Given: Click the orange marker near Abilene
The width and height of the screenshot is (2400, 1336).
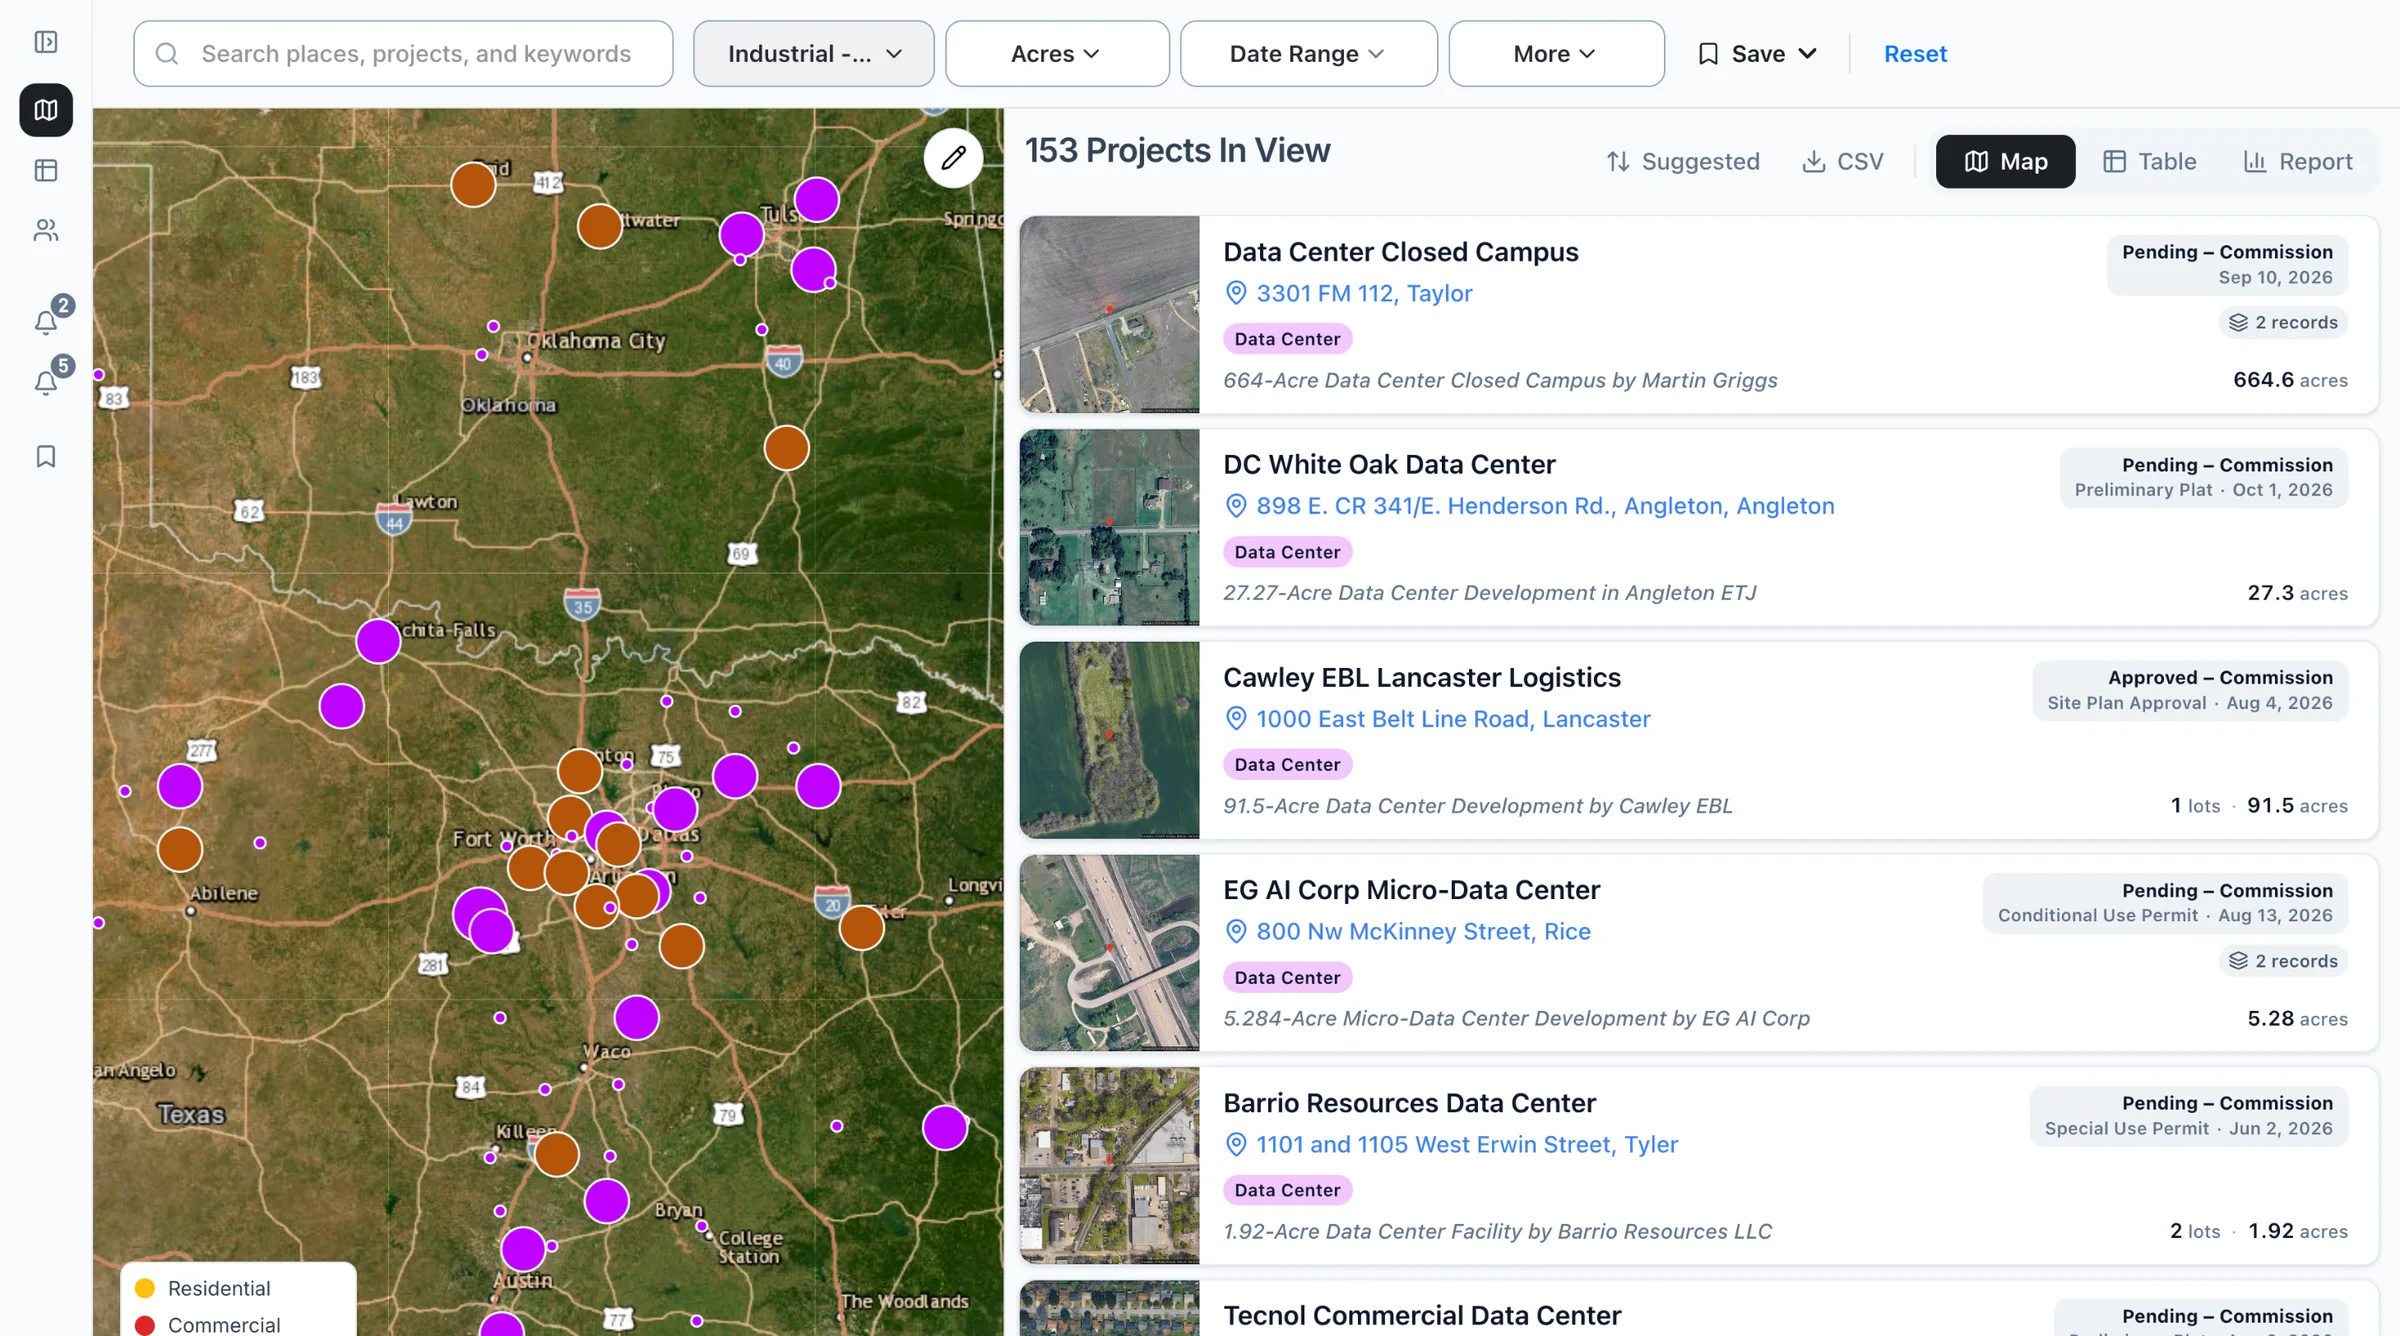Looking at the screenshot, I should pos(180,850).
